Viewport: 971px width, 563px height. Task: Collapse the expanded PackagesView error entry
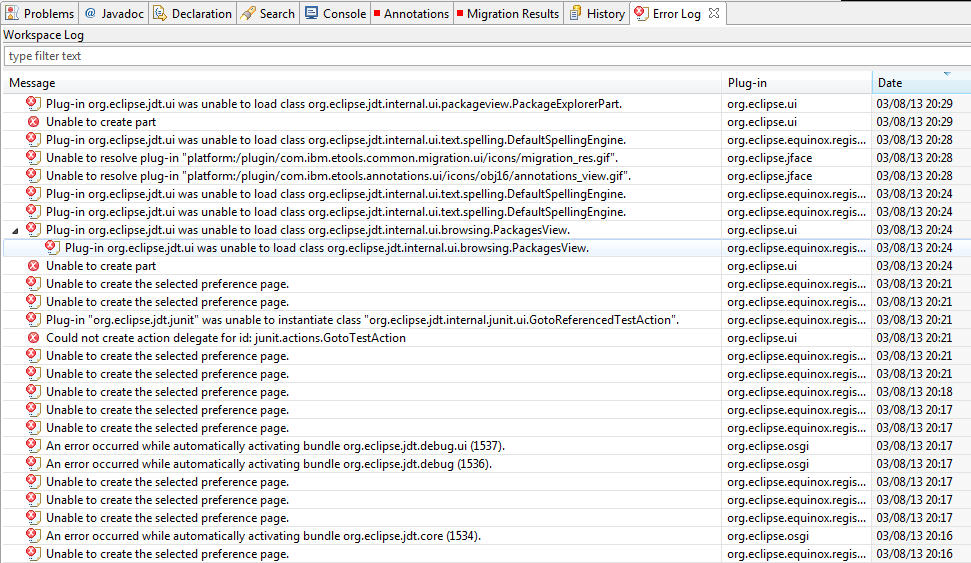point(15,230)
